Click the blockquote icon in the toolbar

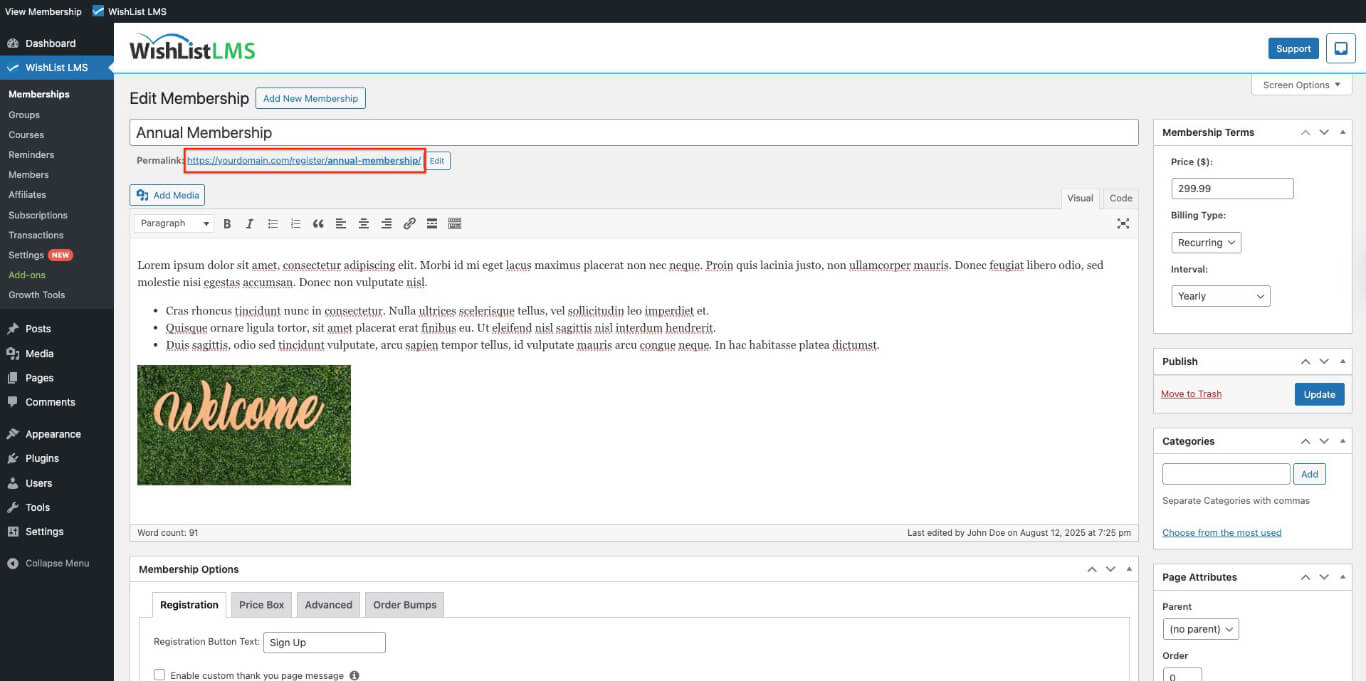318,223
